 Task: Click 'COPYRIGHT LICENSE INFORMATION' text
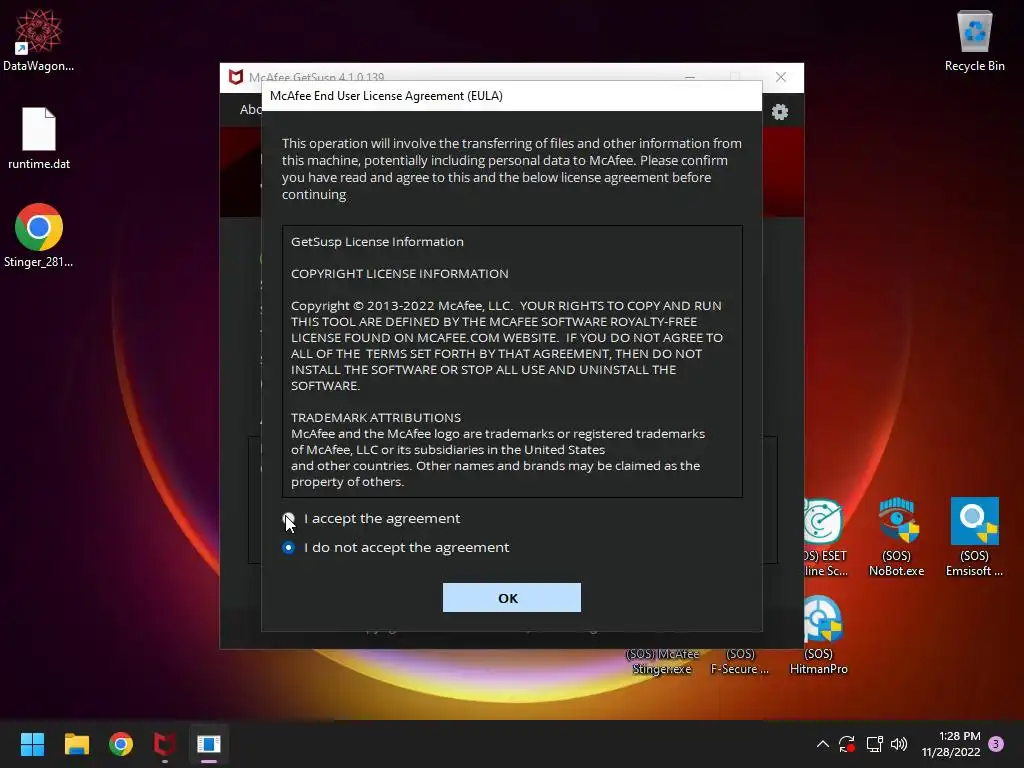coord(400,274)
